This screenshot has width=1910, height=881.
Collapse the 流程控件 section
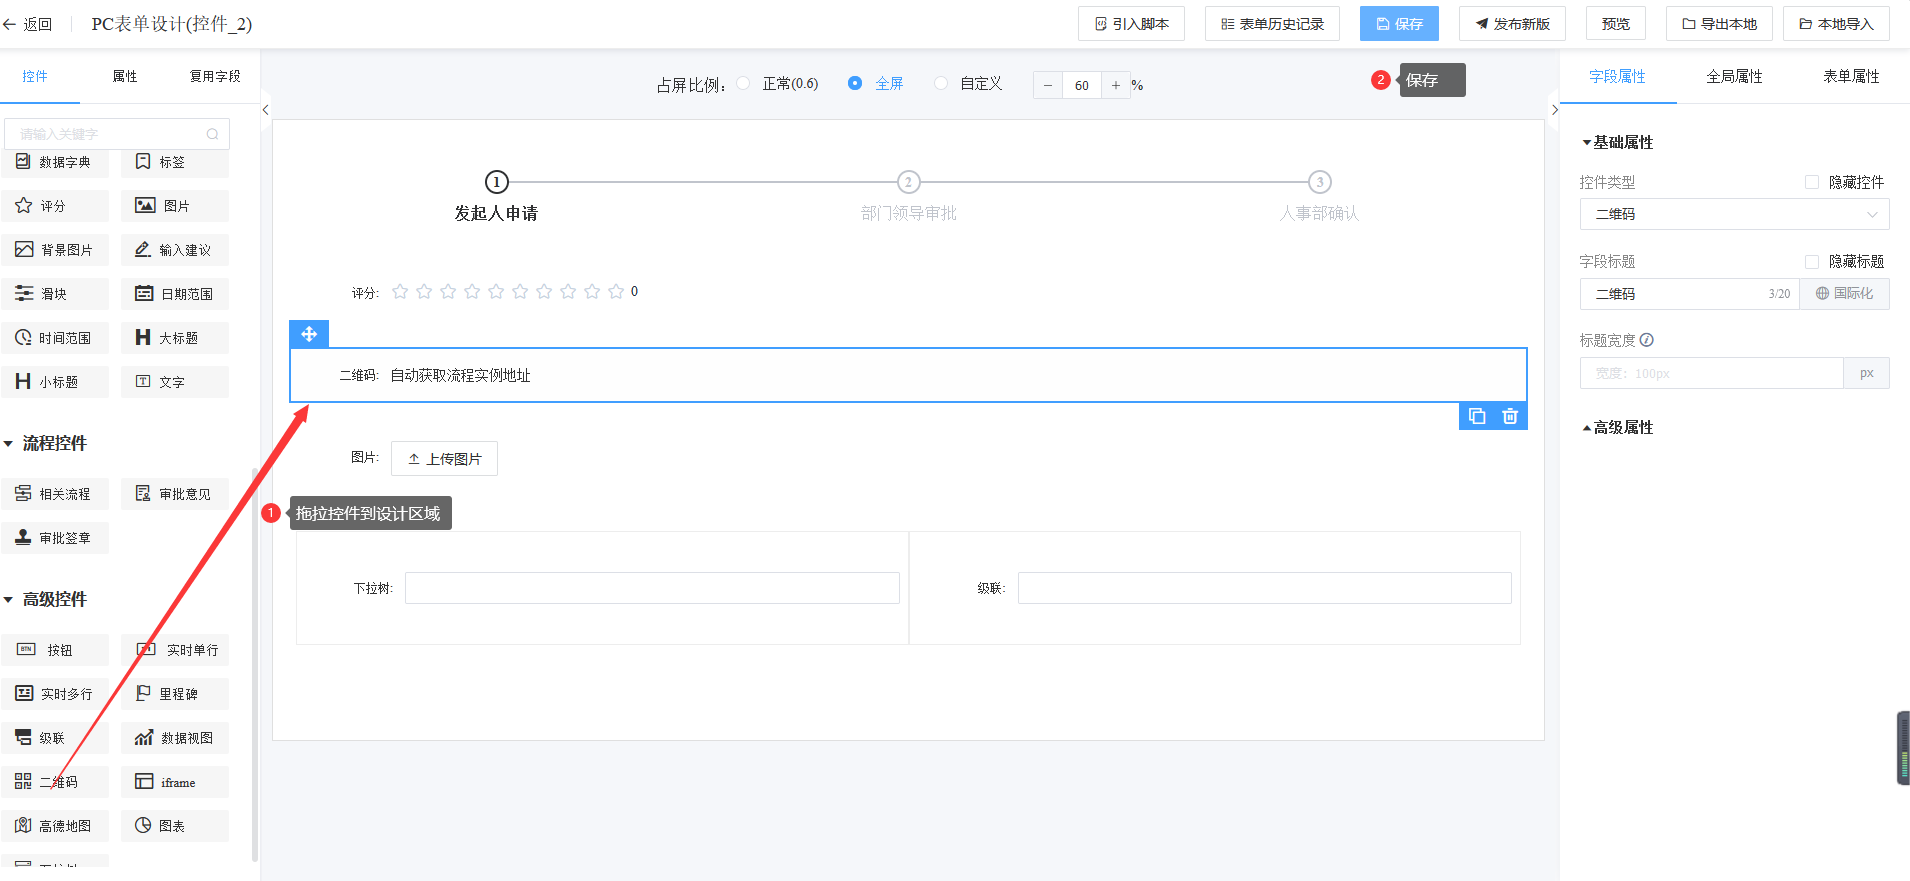coord(8,443)
